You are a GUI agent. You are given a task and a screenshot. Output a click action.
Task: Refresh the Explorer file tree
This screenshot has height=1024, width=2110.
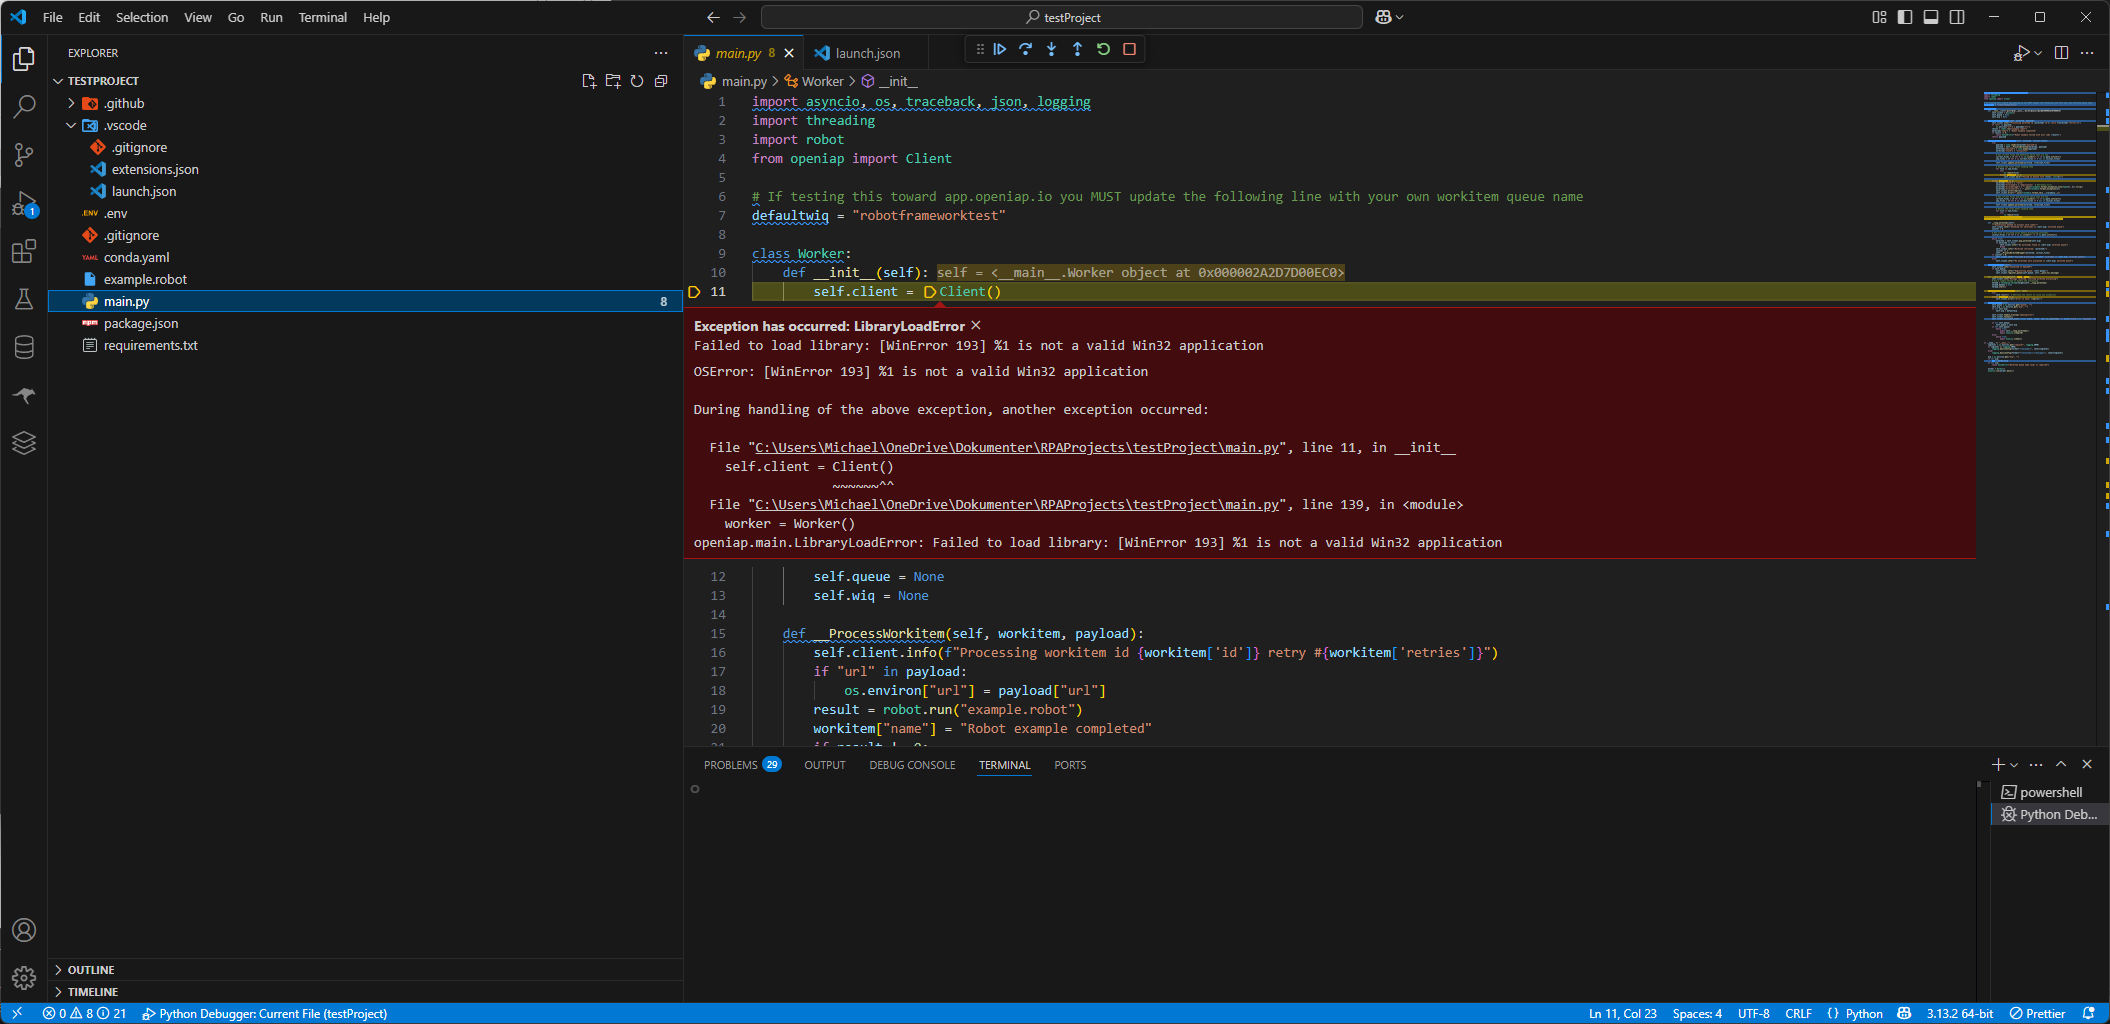tap(637, 81)
